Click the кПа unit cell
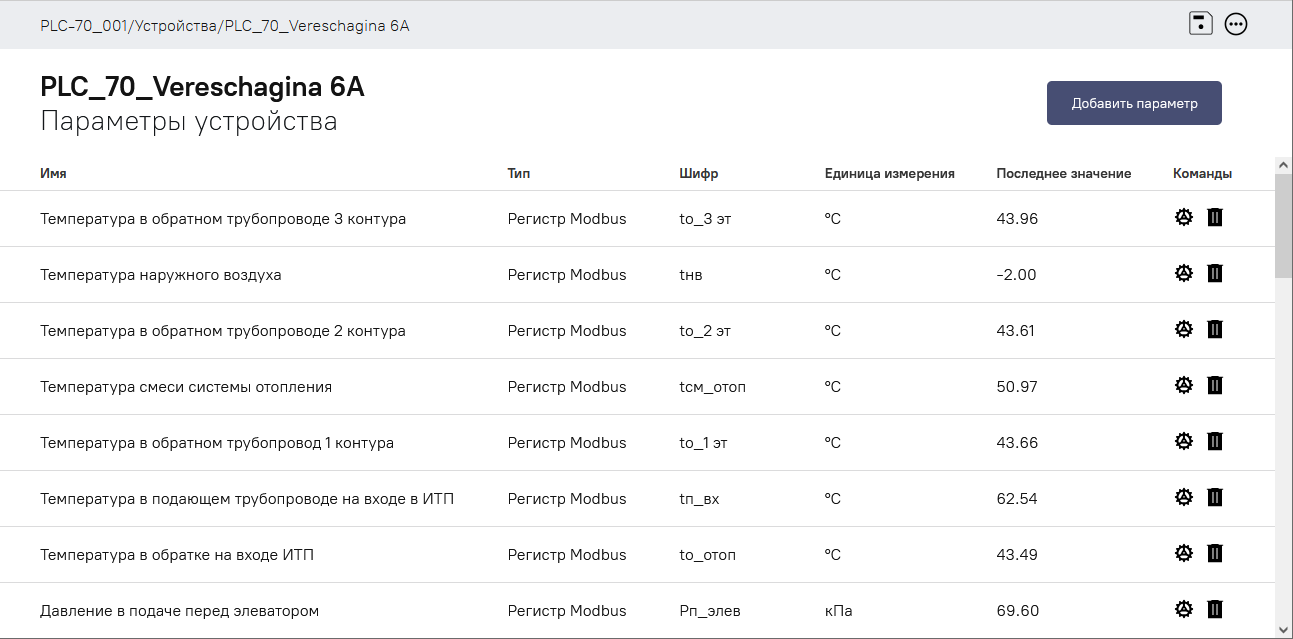This screenshot has height=639, width=1293. (x=838, y=610)
